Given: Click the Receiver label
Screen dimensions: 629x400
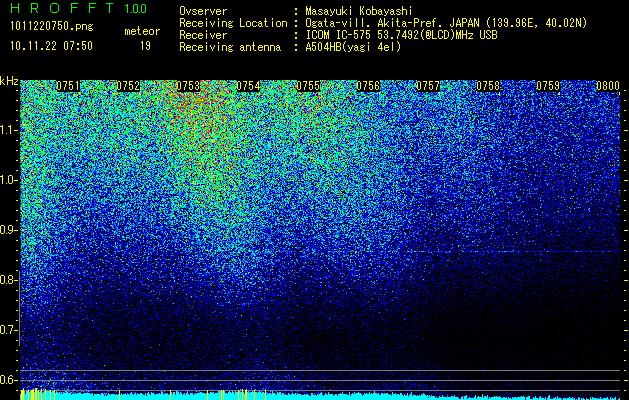Looking at the screenshot, I should click(x=203, y=35).
